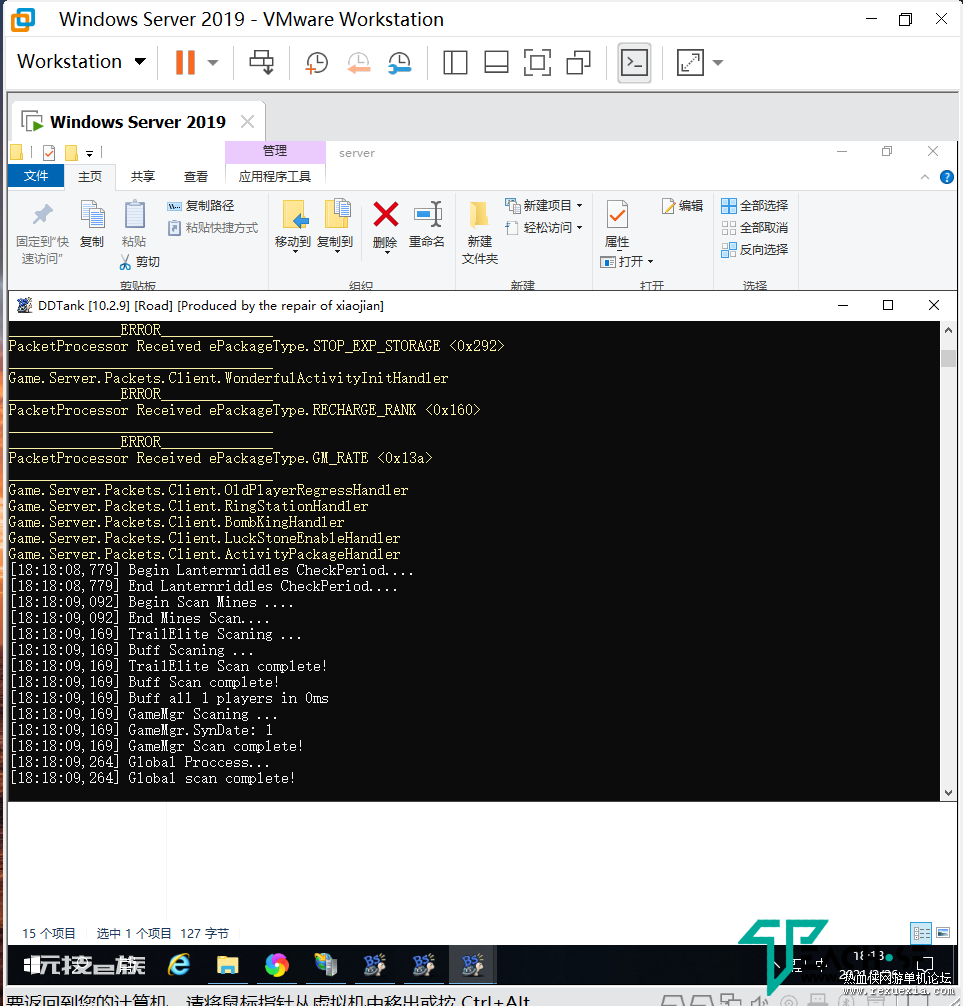963x1006 pixels.
Task: Switch to the 共享 ribbon tab
Action: coord(142,176)
